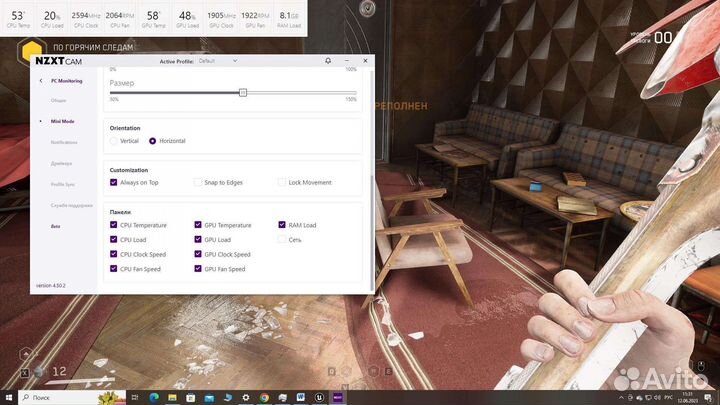Uncheck the GPU Fan Speed panel
Screen dimensions: 720x405
point(198,269)
